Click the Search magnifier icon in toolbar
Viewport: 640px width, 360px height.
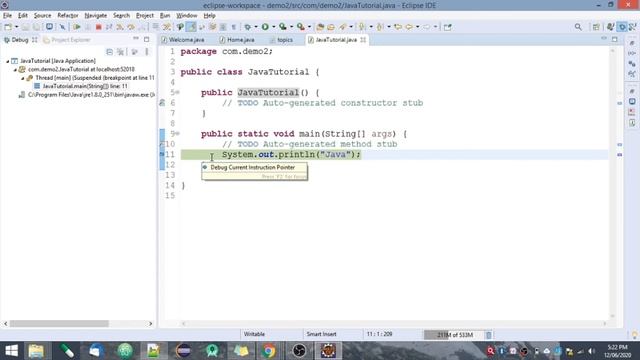[x=578, y=27]
